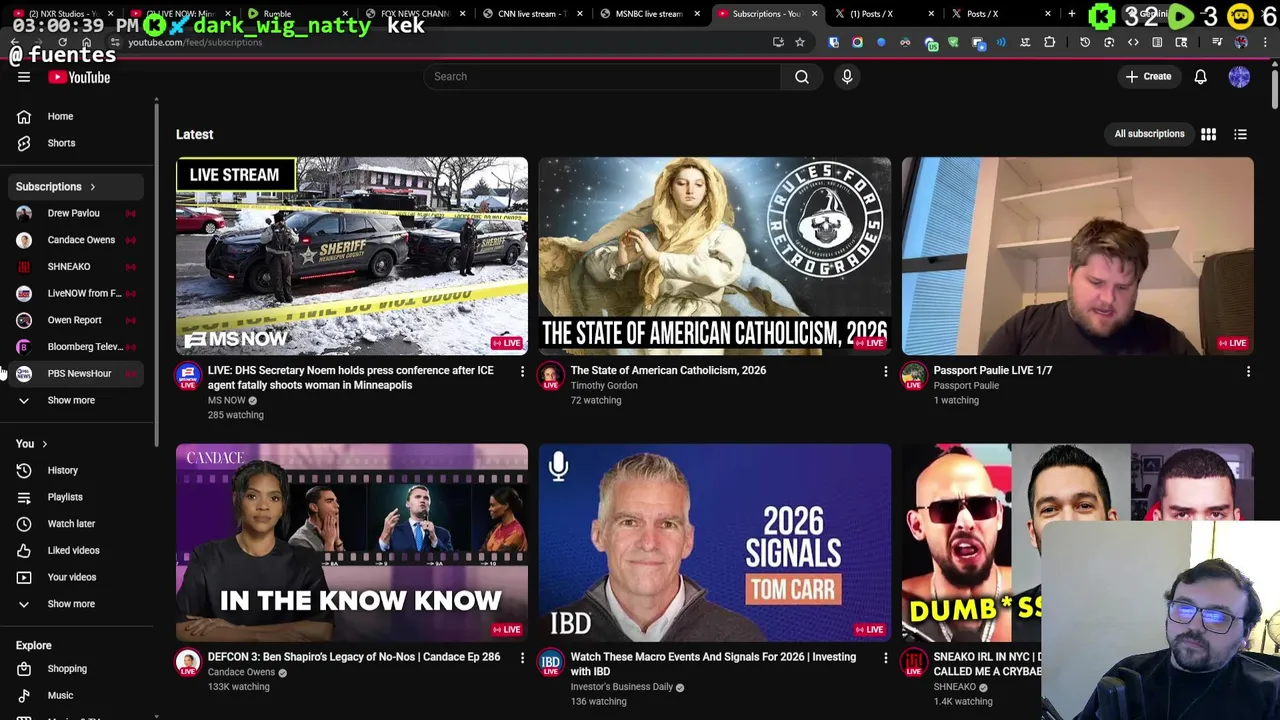
Task: Show more items under You section
Action: [x=78, y=604]
